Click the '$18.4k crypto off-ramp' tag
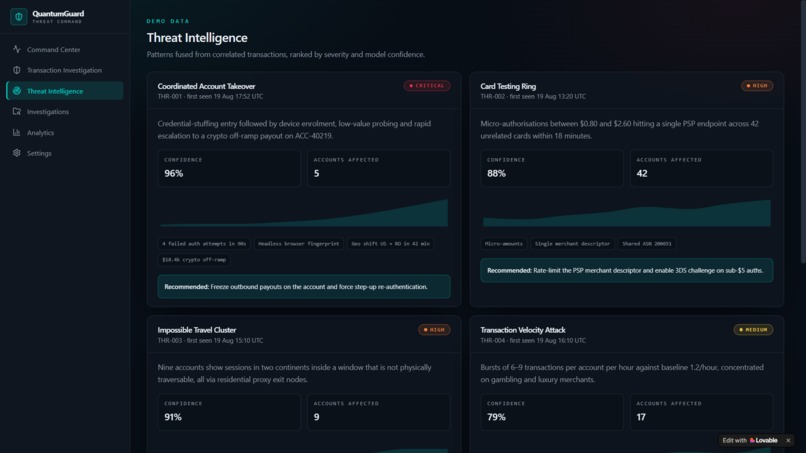This screenshot has height=453, width=806. coord(194,260)
